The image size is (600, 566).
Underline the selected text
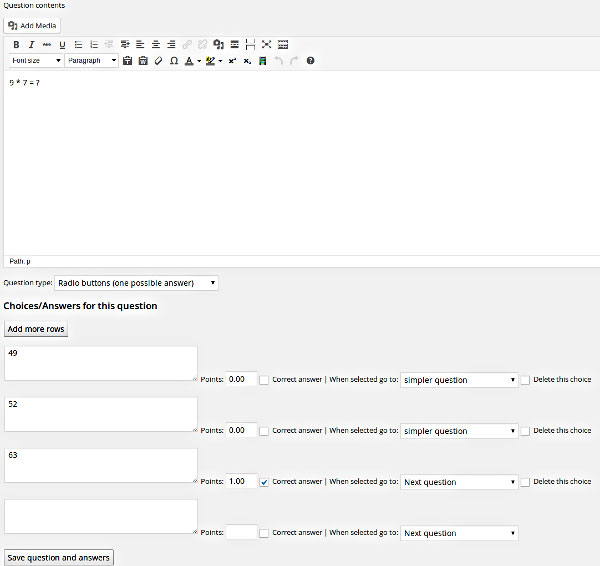(x=62, y=45)
